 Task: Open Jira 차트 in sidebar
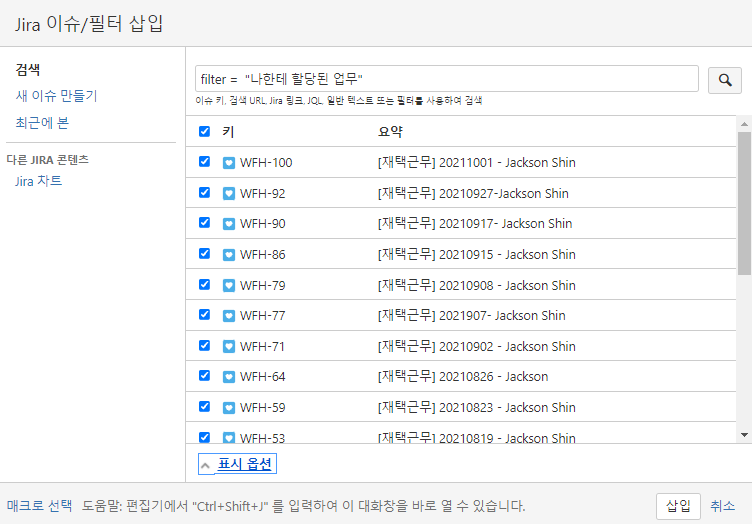tap(38, 181)
